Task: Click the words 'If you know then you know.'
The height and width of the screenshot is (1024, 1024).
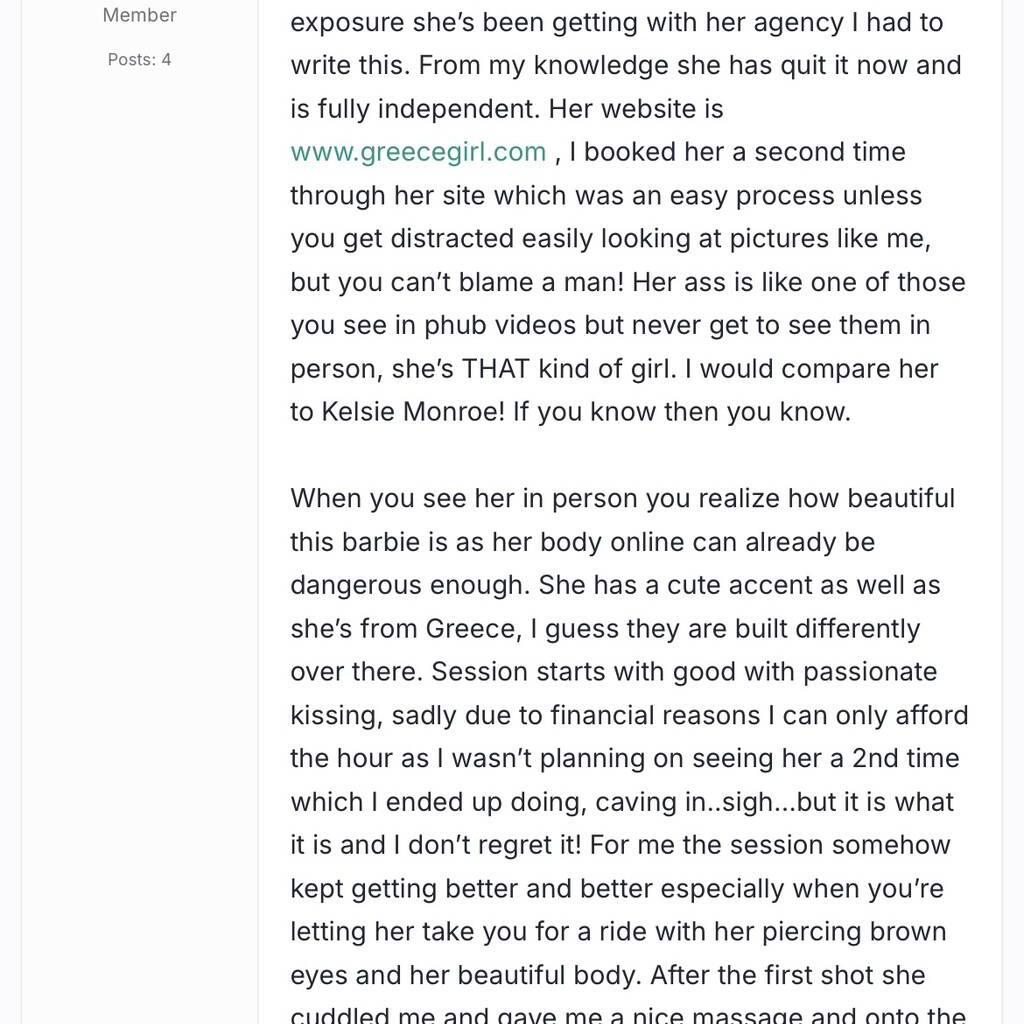Action: [682, 412]
